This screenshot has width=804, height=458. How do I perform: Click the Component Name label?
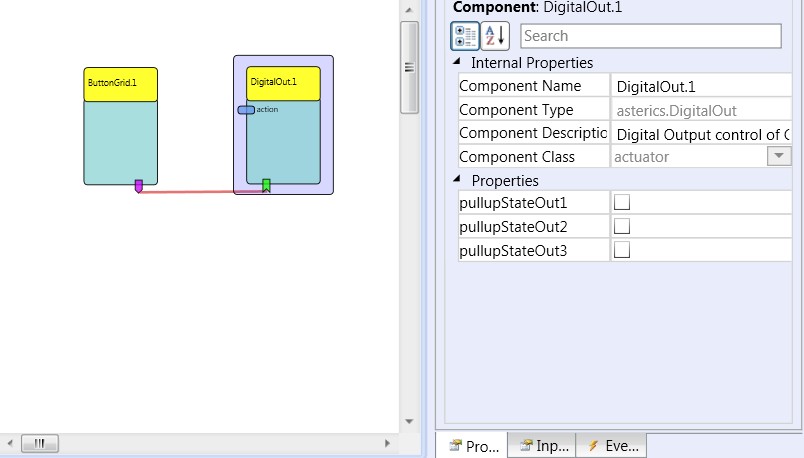click(x=520, y=86)
